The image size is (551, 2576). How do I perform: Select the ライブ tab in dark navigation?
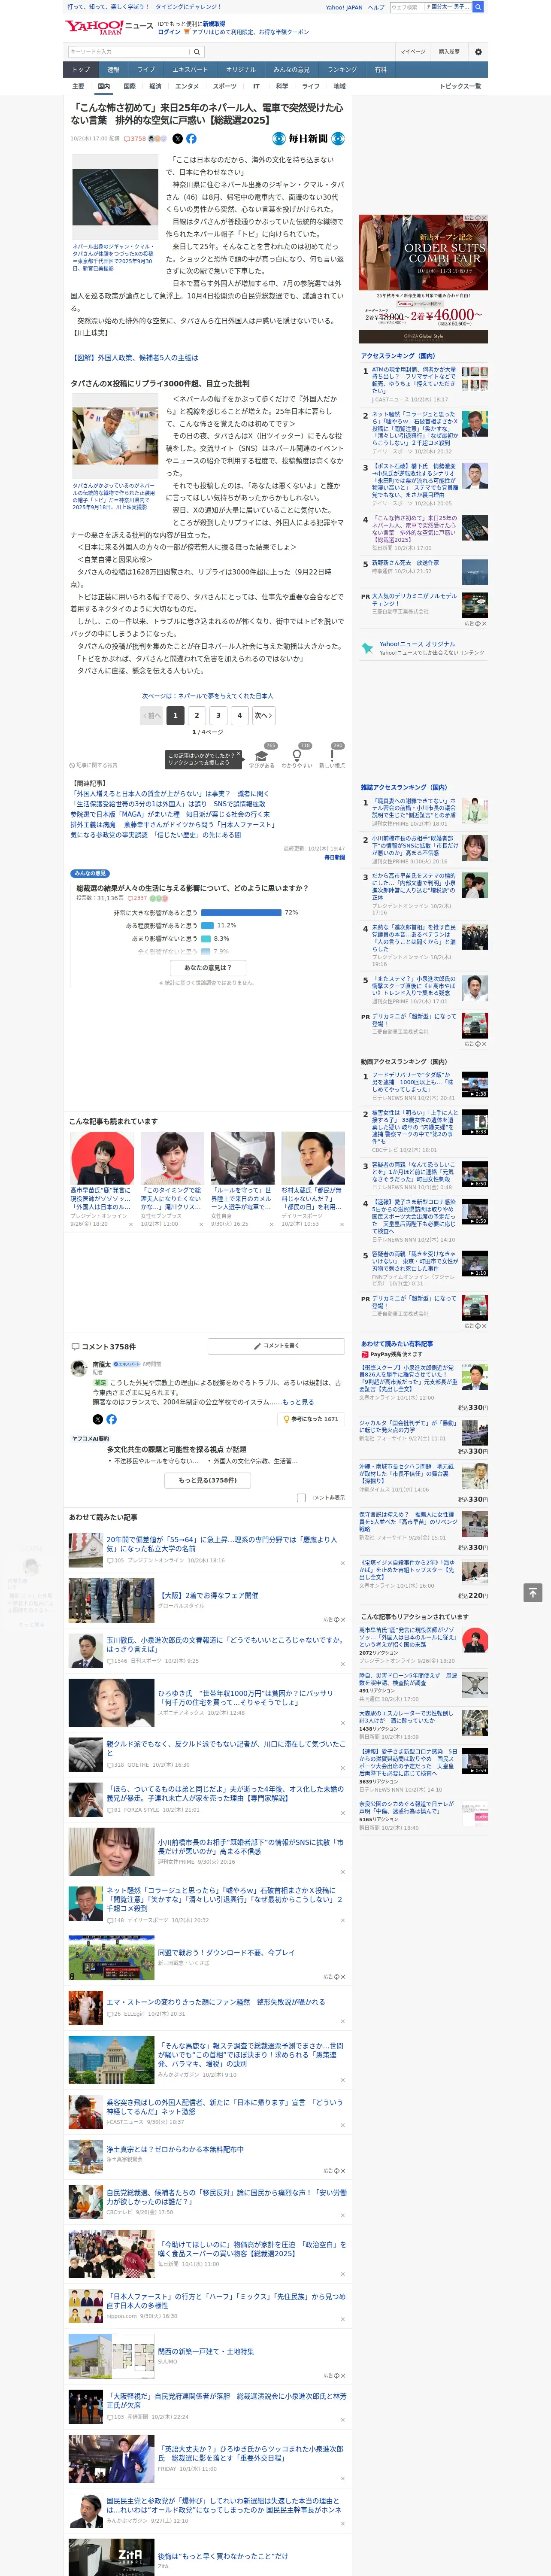pyautogui.click(x=146, y=69)
